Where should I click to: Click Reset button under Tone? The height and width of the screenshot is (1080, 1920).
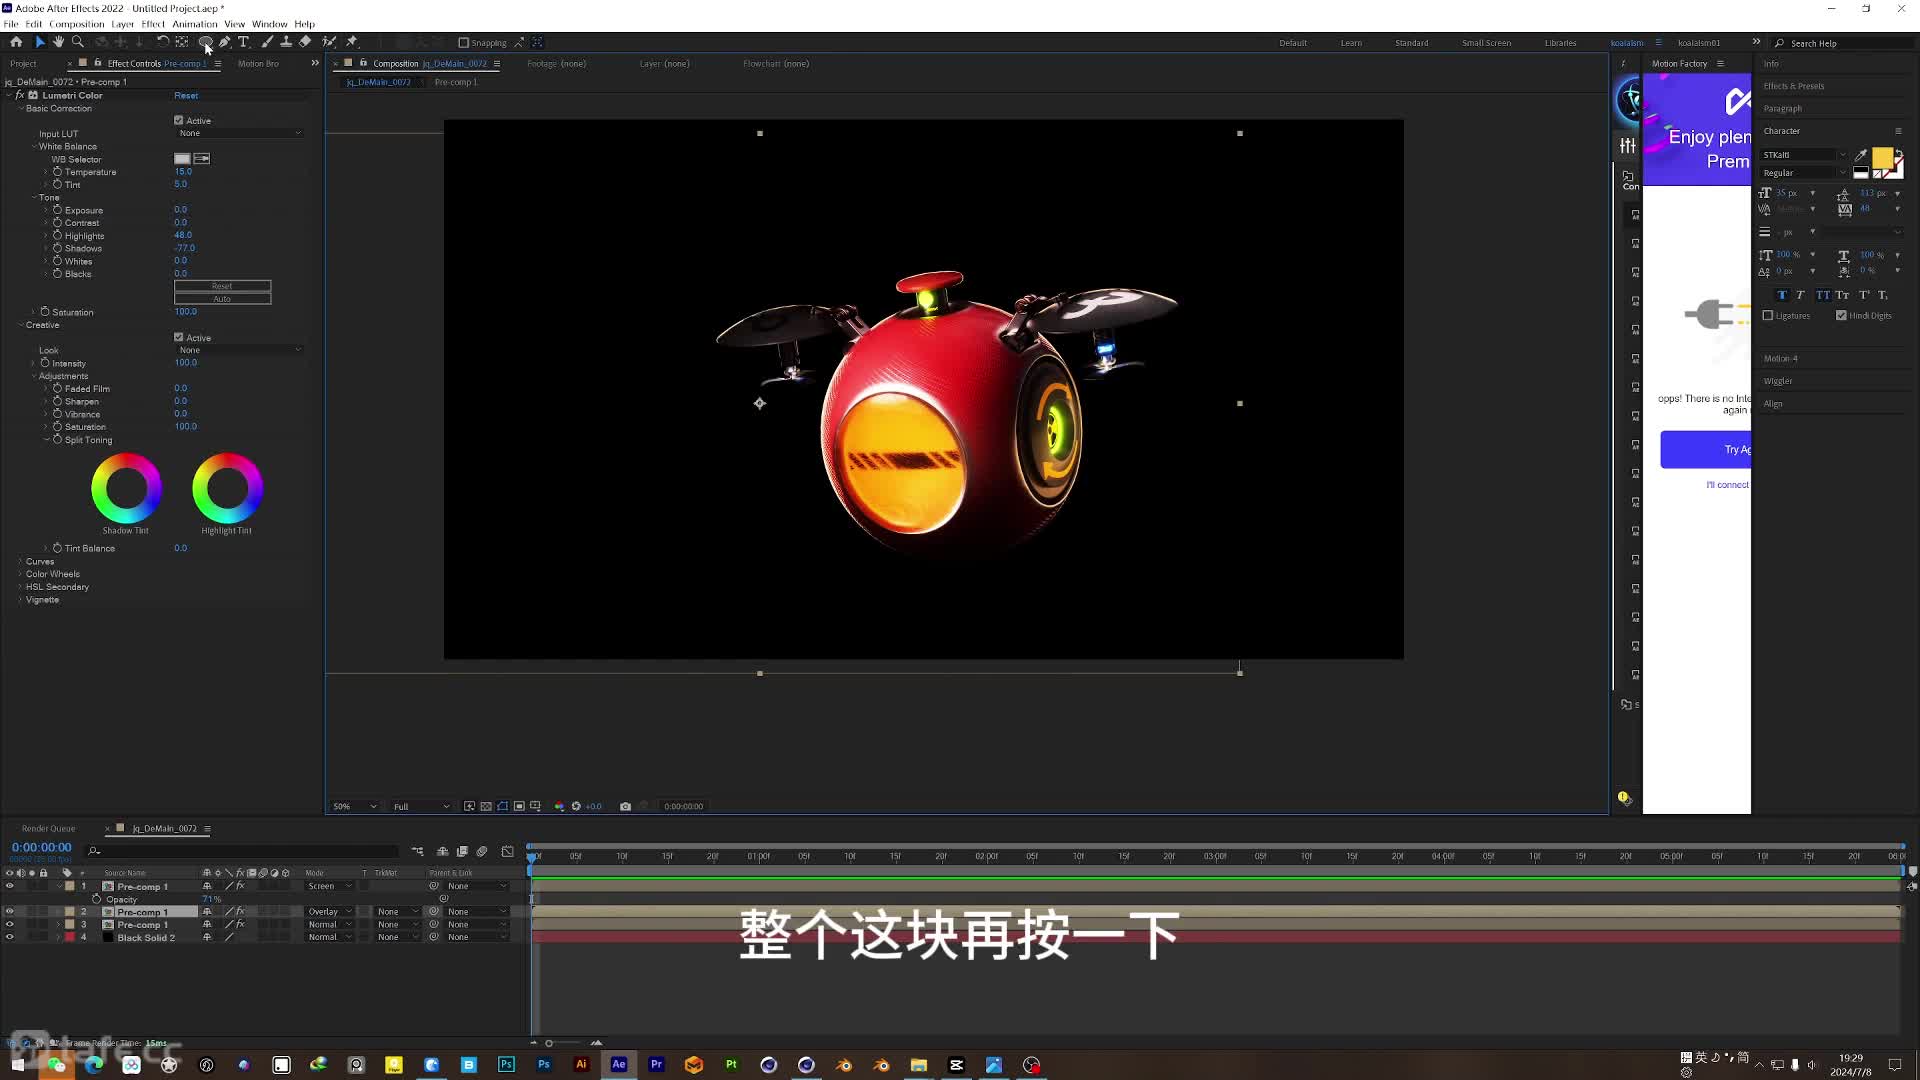pyautogui.click(x=222, y=286)
